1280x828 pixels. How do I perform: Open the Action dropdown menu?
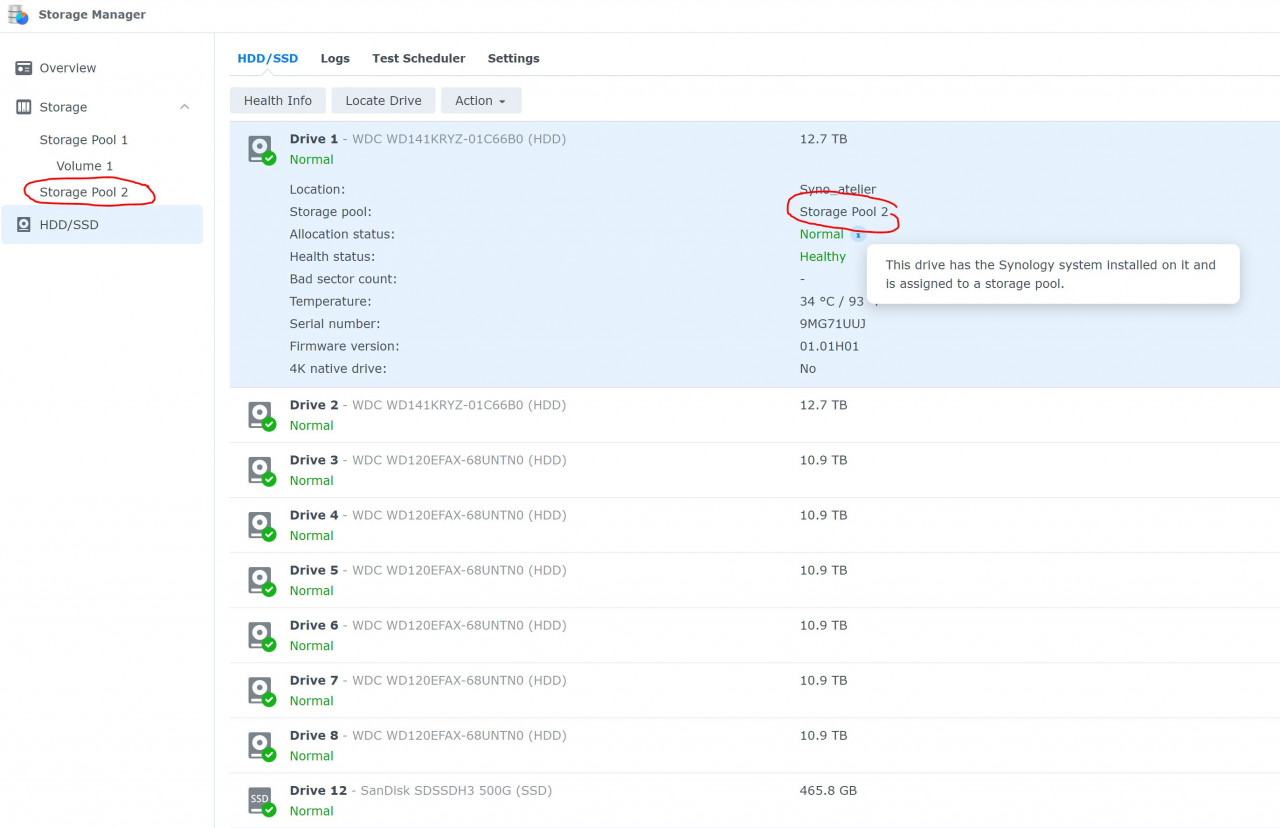480,101
